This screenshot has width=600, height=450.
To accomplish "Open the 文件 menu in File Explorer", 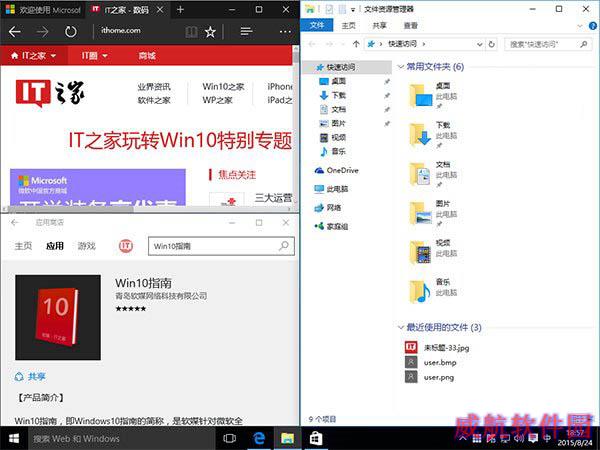I will (317, 25).
